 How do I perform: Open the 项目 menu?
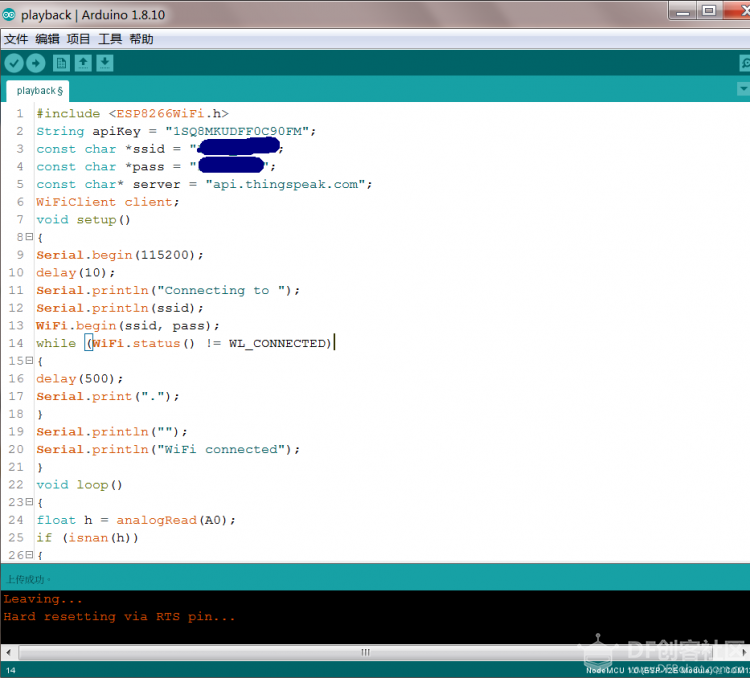[x=78, y=39]
